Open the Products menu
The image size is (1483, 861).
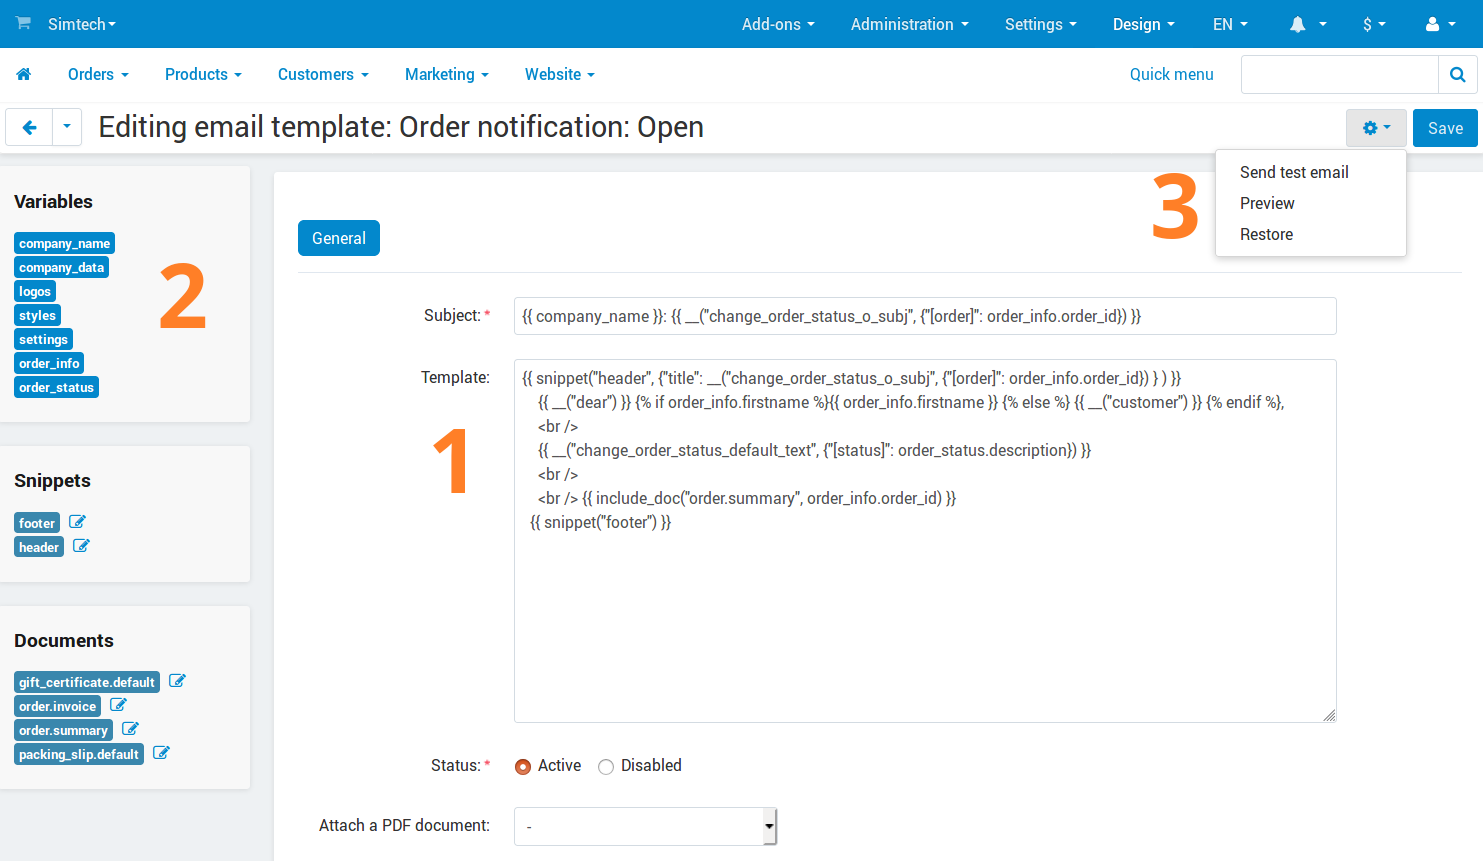pyautogui.click(x=203, y=74)
